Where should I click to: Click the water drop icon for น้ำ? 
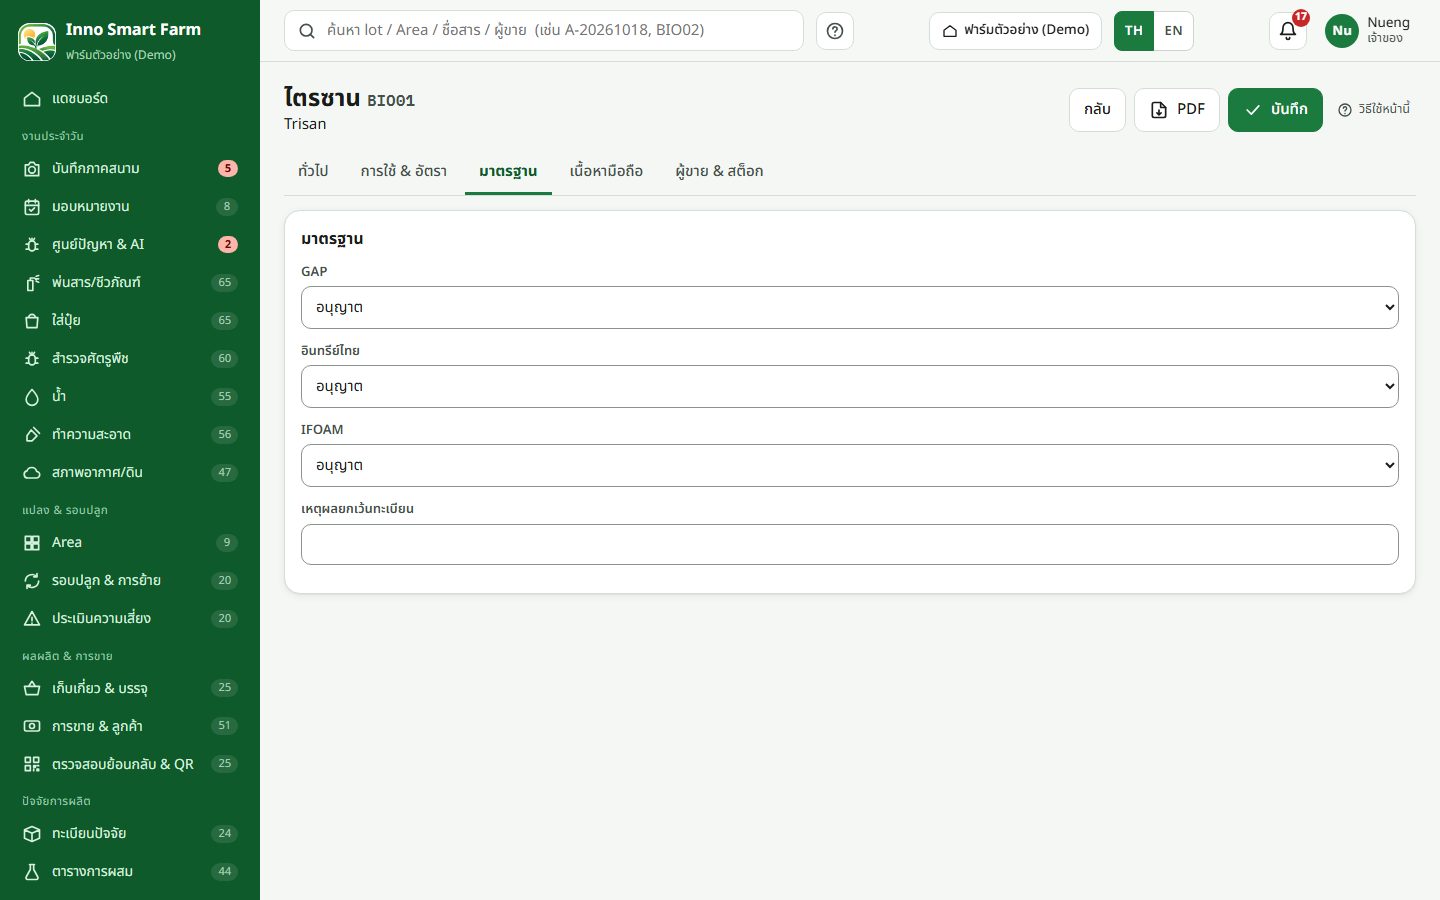(x=32, y=397)
